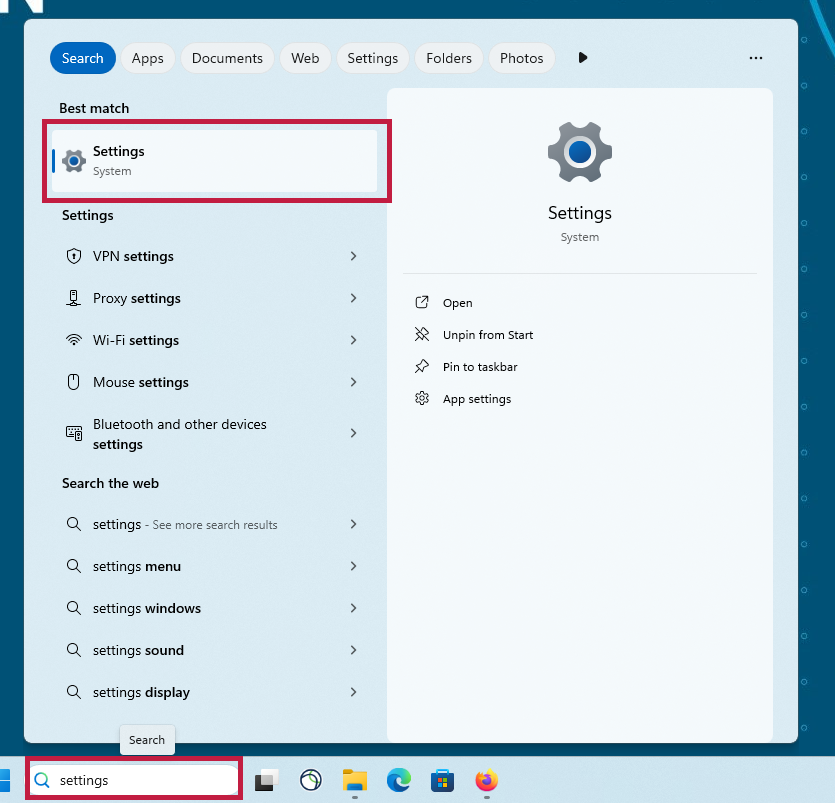Open the three-dots more options menu
This screenshot has width=835, height=803.
pyautogui.click(x=756, y=58)
